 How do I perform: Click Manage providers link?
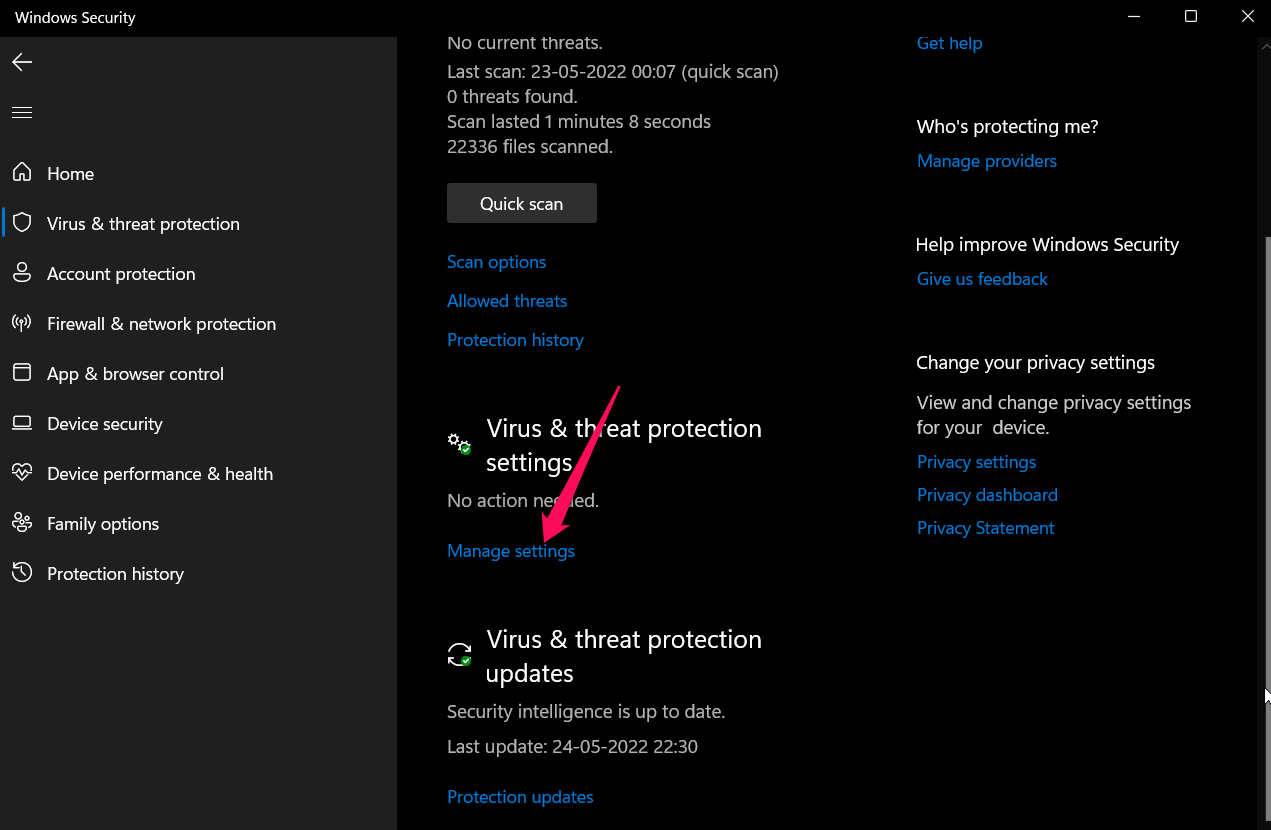click(986, 161)
